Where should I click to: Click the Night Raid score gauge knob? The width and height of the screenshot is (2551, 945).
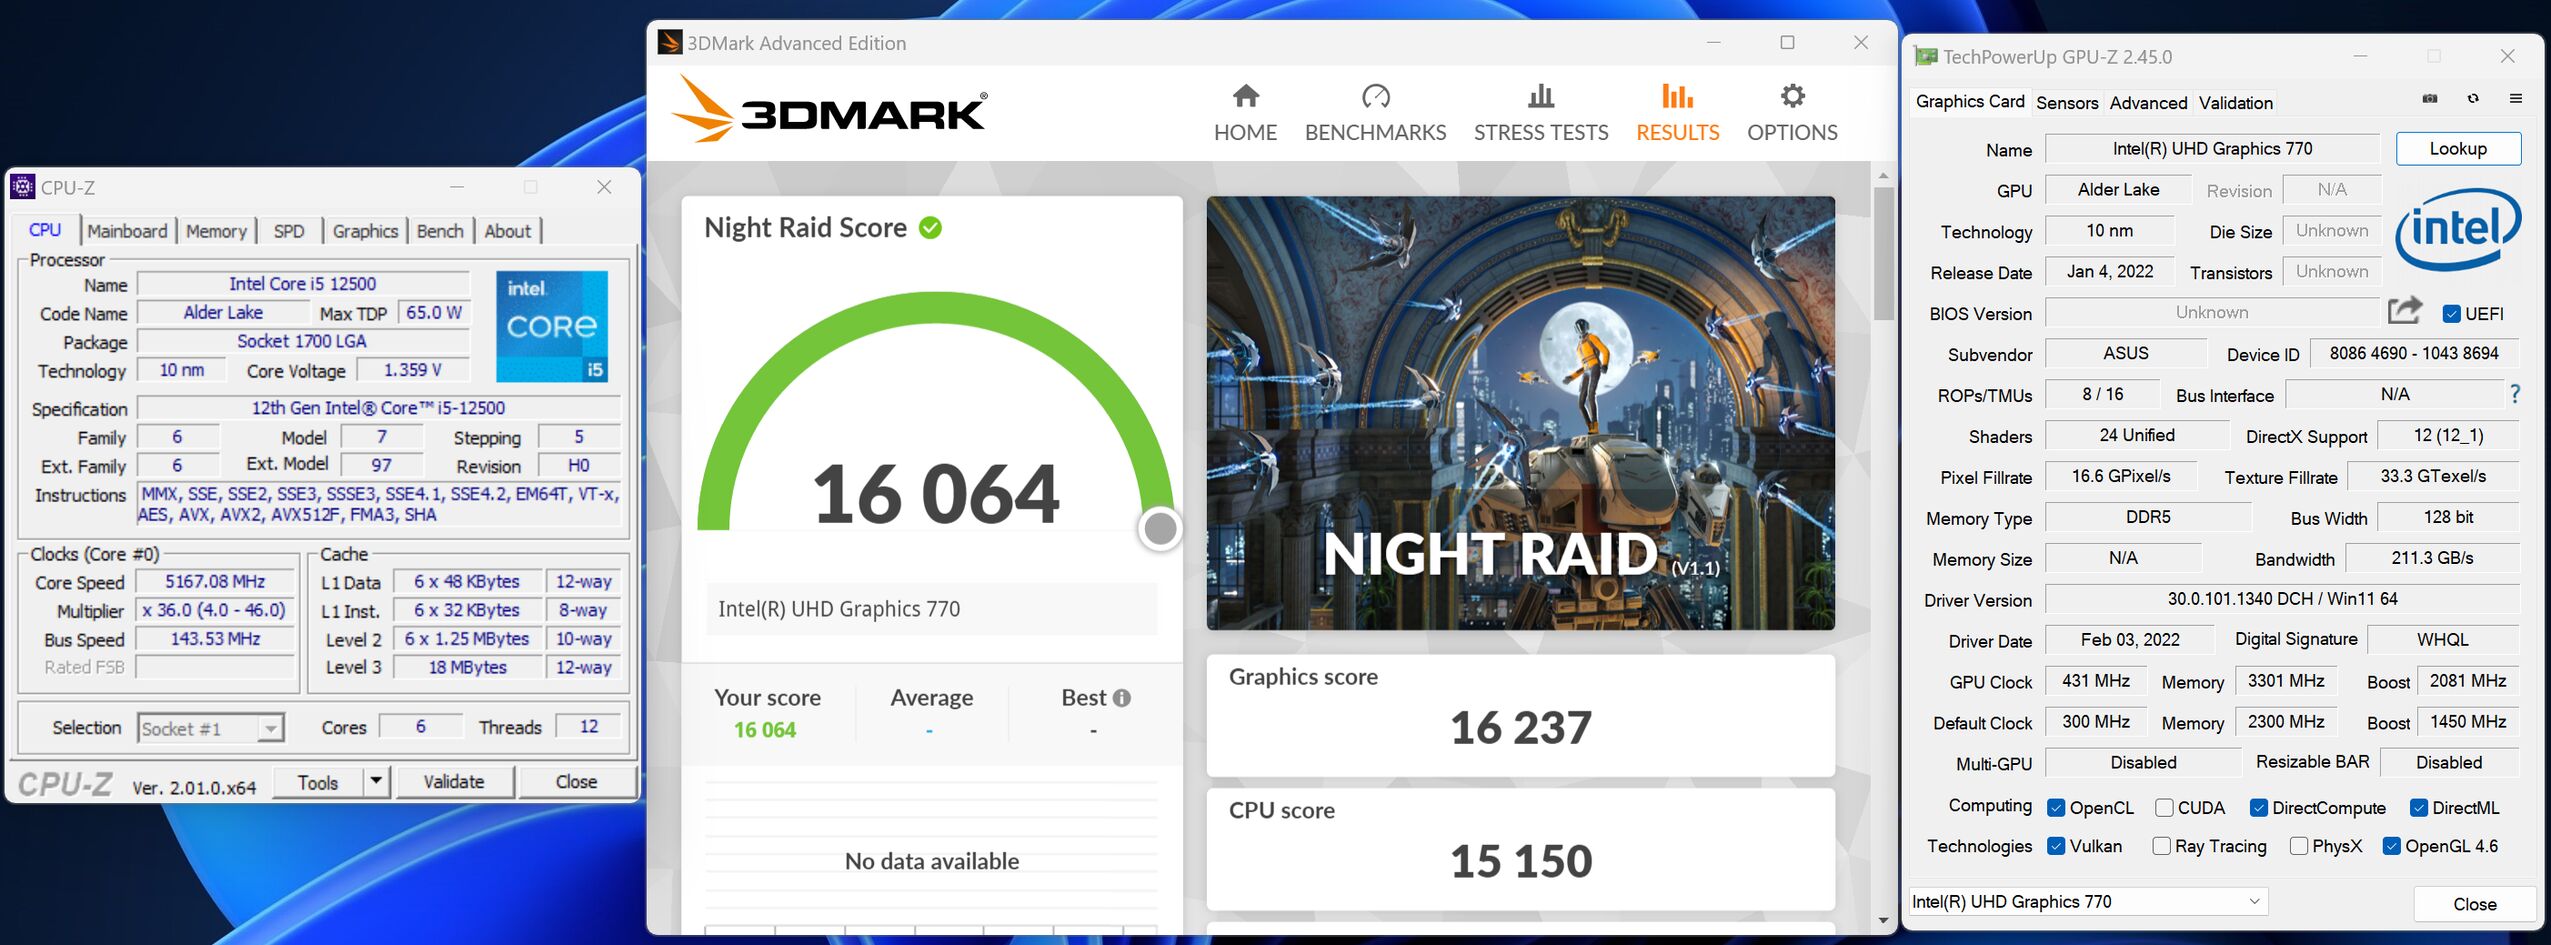tap(1160, 529)
